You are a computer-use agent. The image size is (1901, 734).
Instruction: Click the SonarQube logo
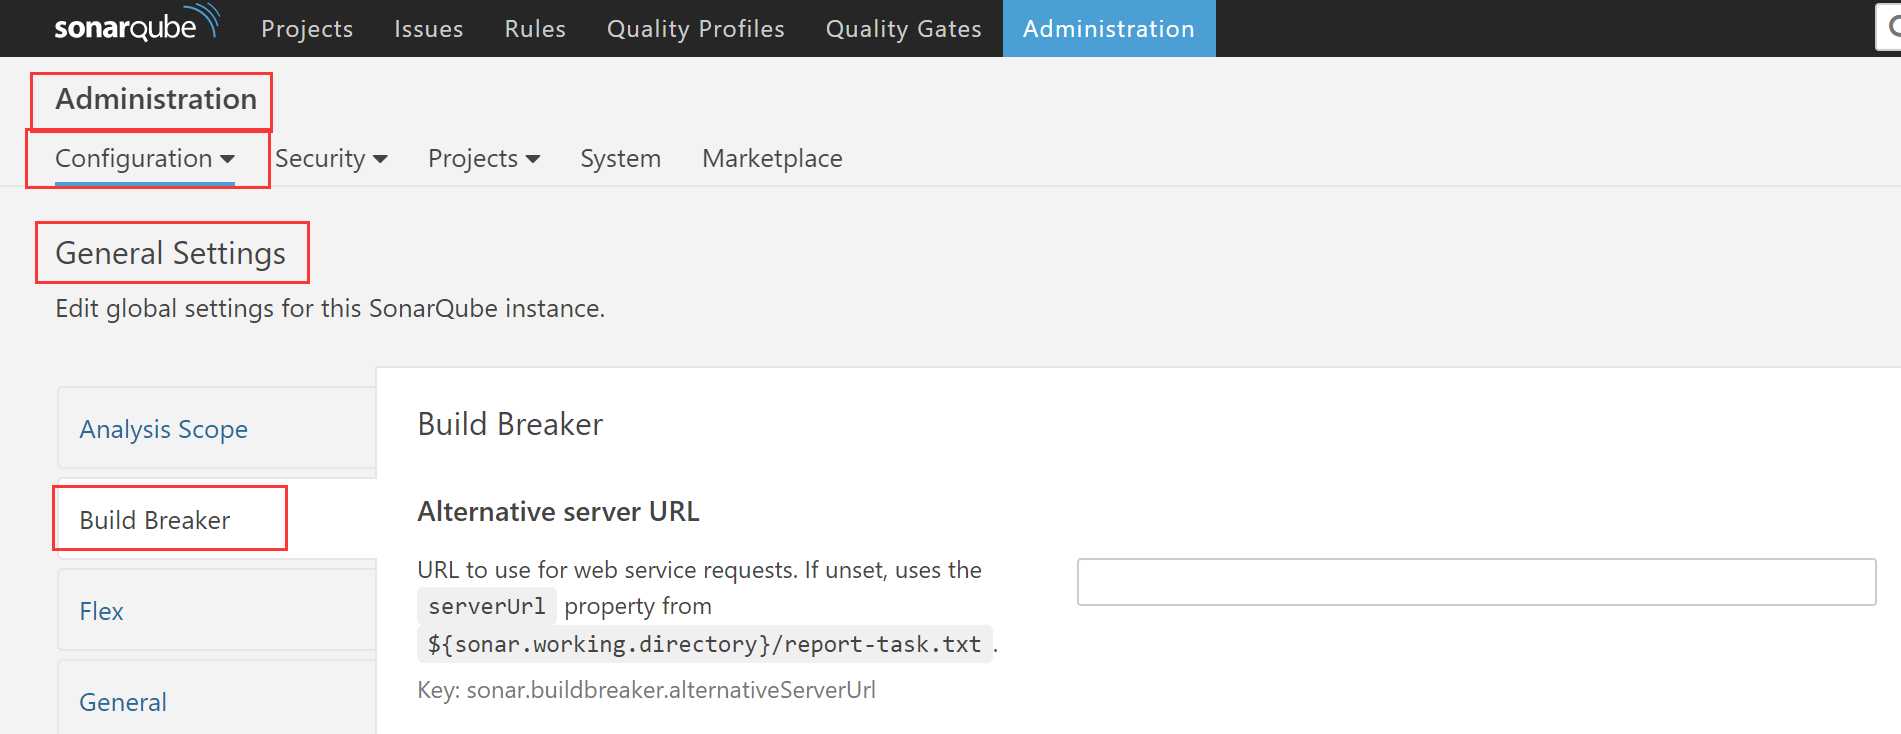click(x=137, y=23)
